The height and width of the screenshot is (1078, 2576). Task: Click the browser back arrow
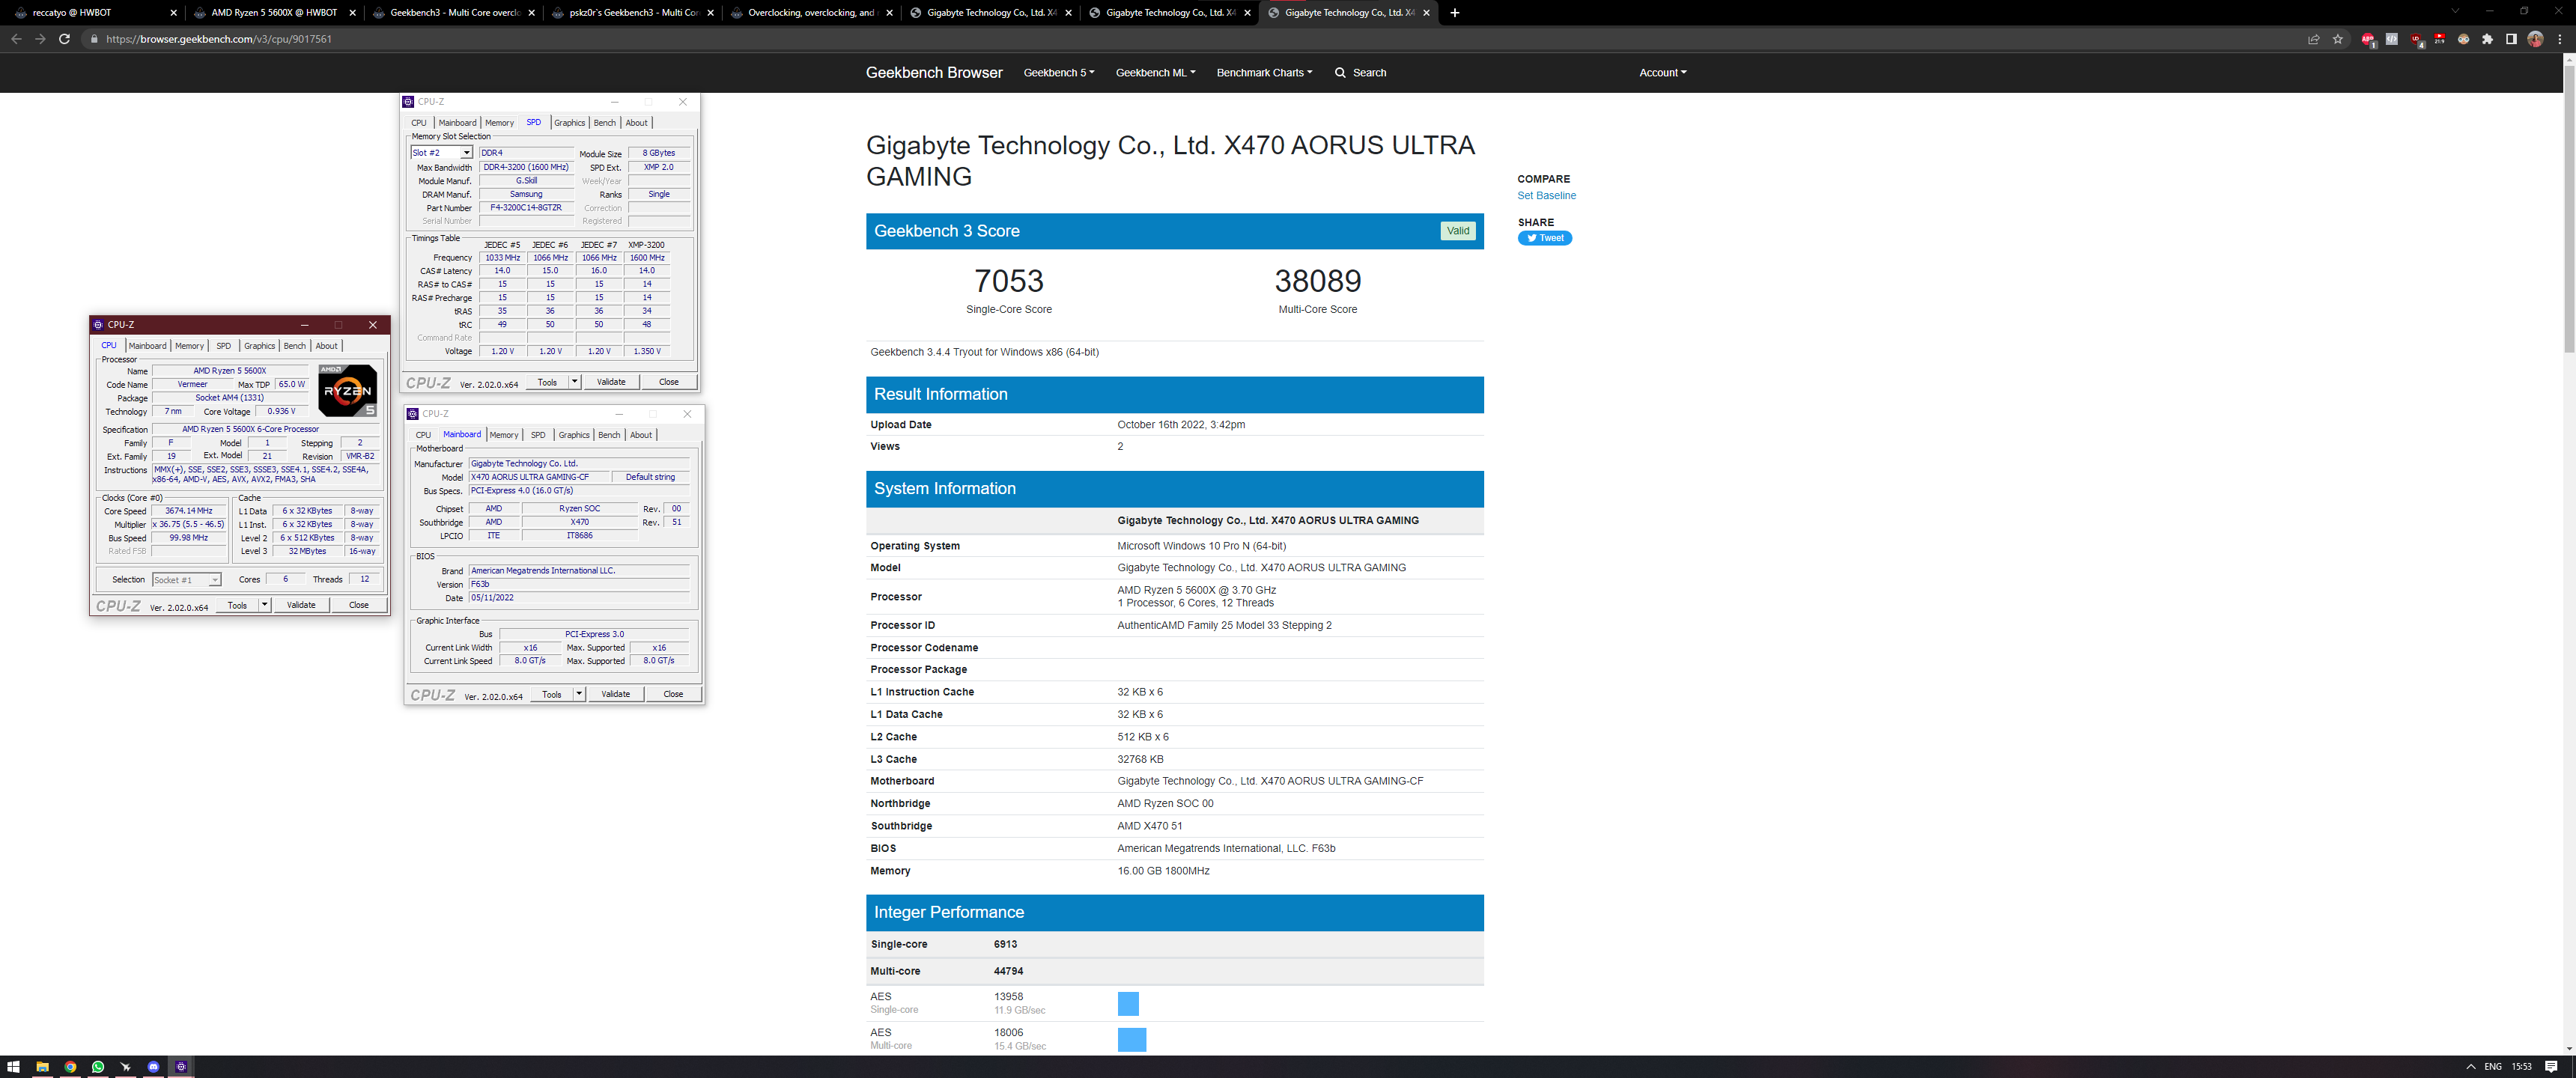click(16, 39)
